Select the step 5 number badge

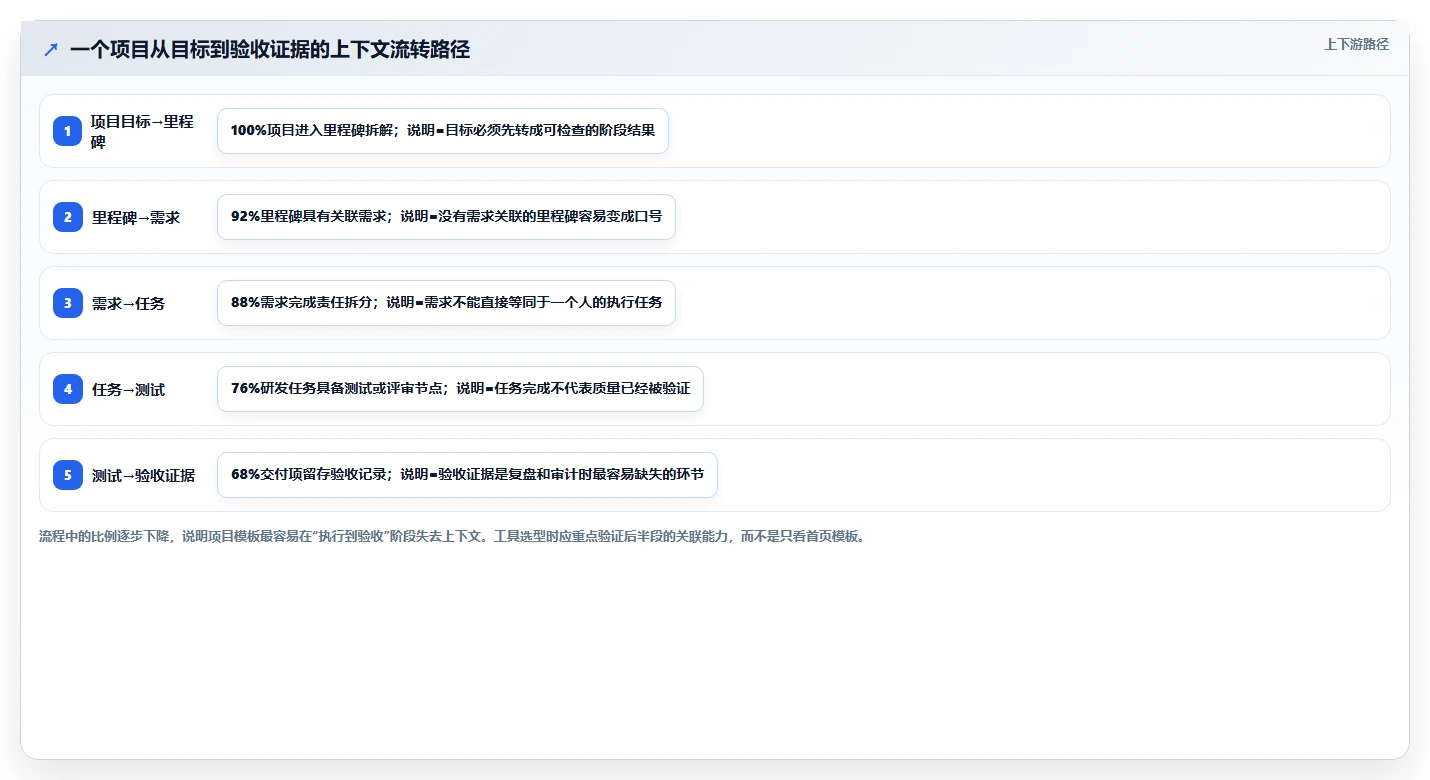pyautogui.click(x=68, y=475)
